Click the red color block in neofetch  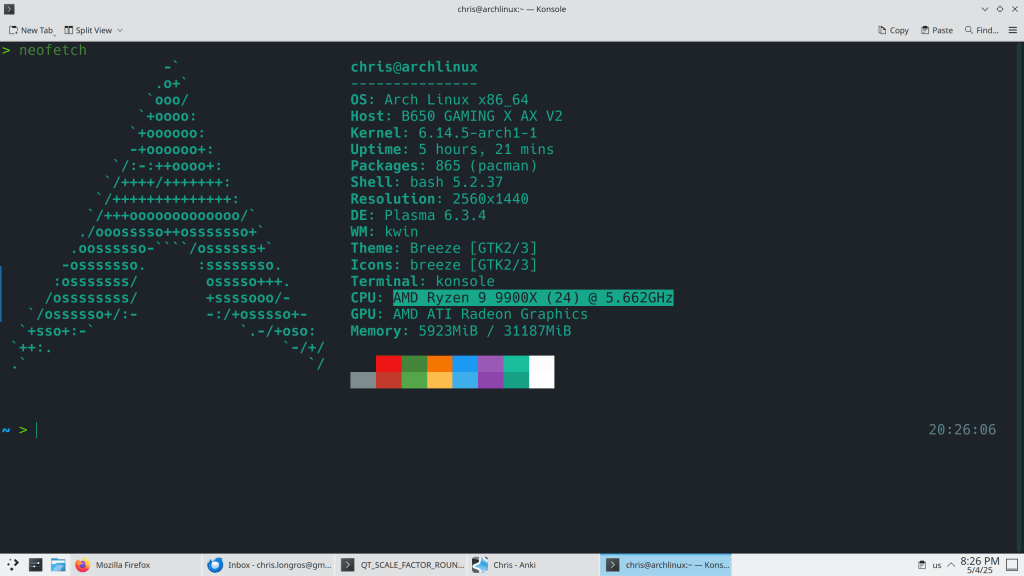[x=388, y=363]
